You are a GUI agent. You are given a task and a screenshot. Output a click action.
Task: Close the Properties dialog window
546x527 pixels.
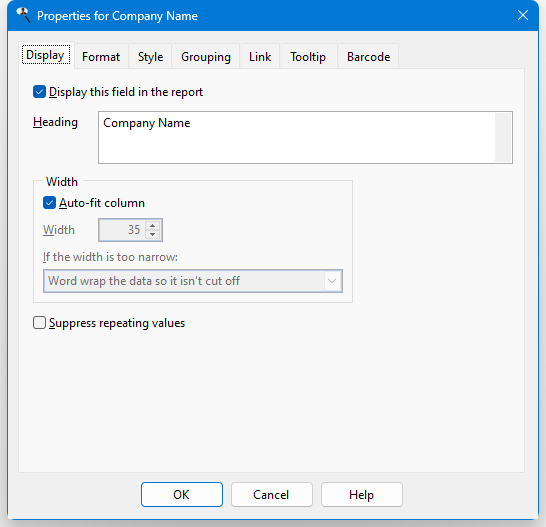coord(523,15)
